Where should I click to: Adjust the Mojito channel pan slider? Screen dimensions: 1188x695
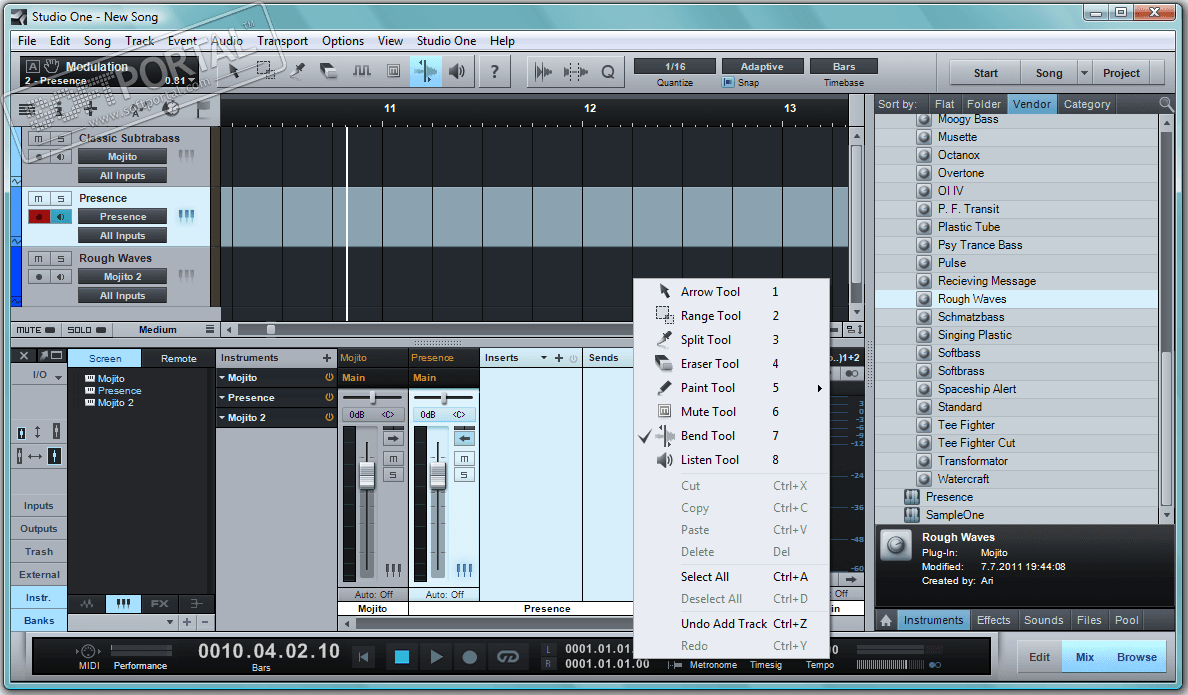[373, 397]
